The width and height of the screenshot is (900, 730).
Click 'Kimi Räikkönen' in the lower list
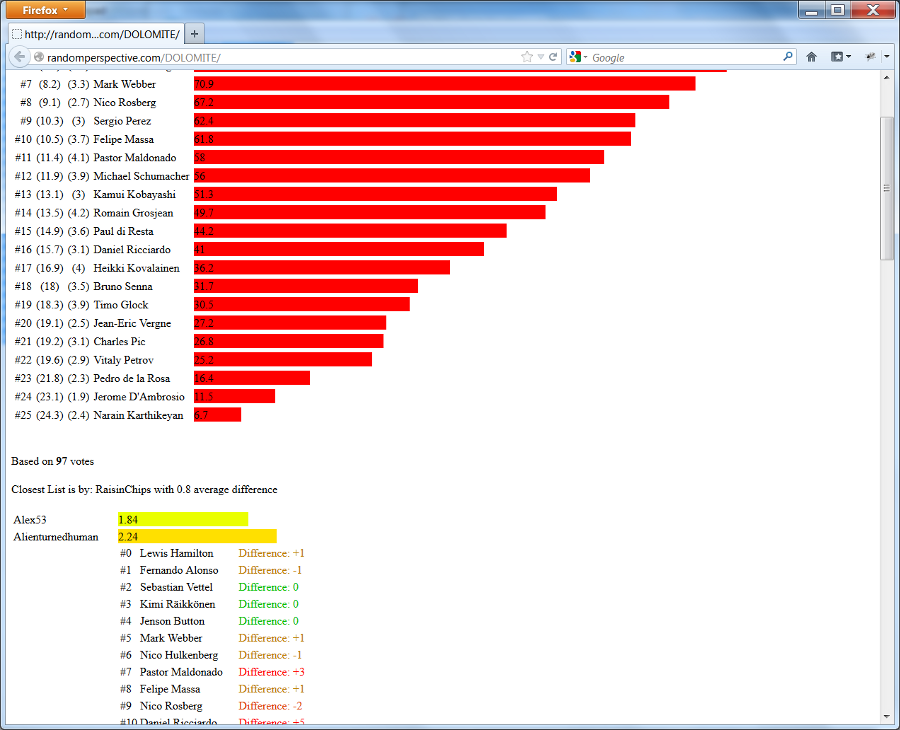point(177,604)
